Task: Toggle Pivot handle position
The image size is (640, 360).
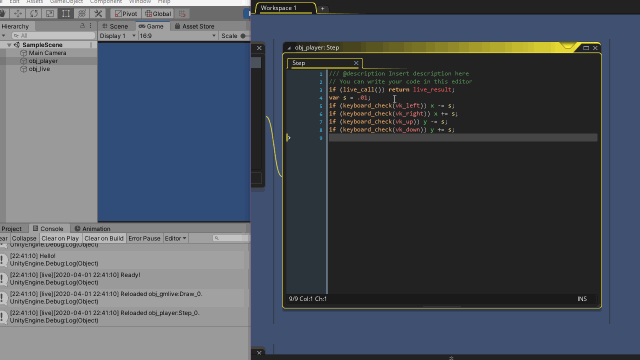Action: coord(126,13)
